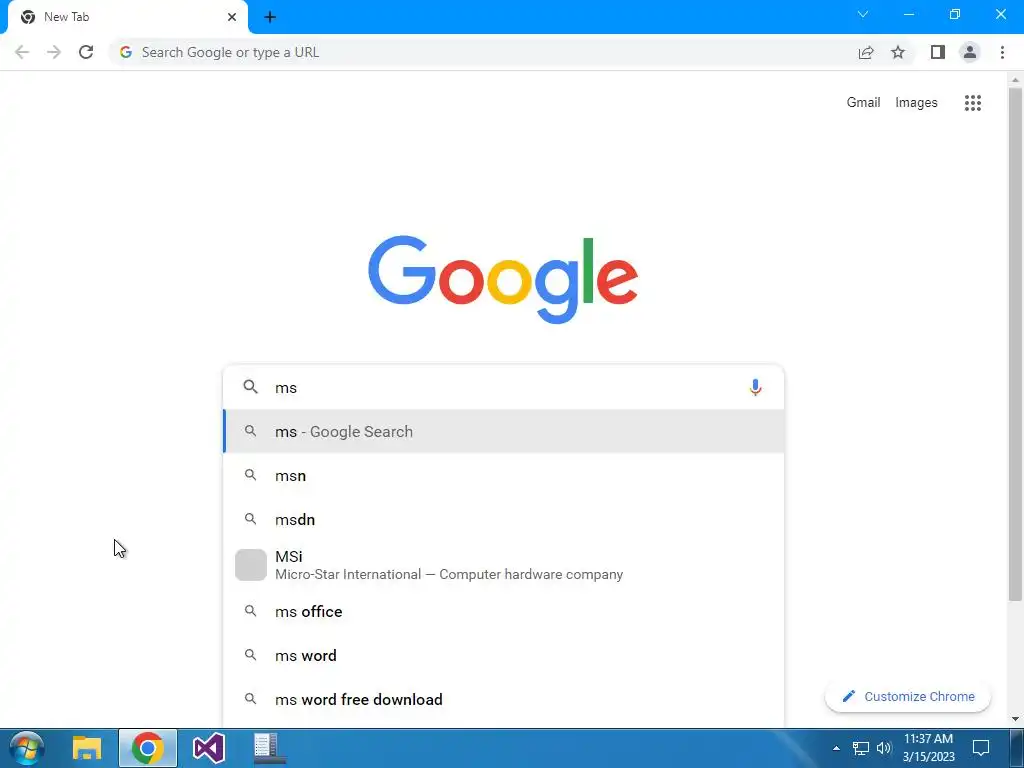This screenshot has width=1024, height=768.
Task: Pick the MSi Micro-Star International suggestion
Action: [x=504, y=565]
